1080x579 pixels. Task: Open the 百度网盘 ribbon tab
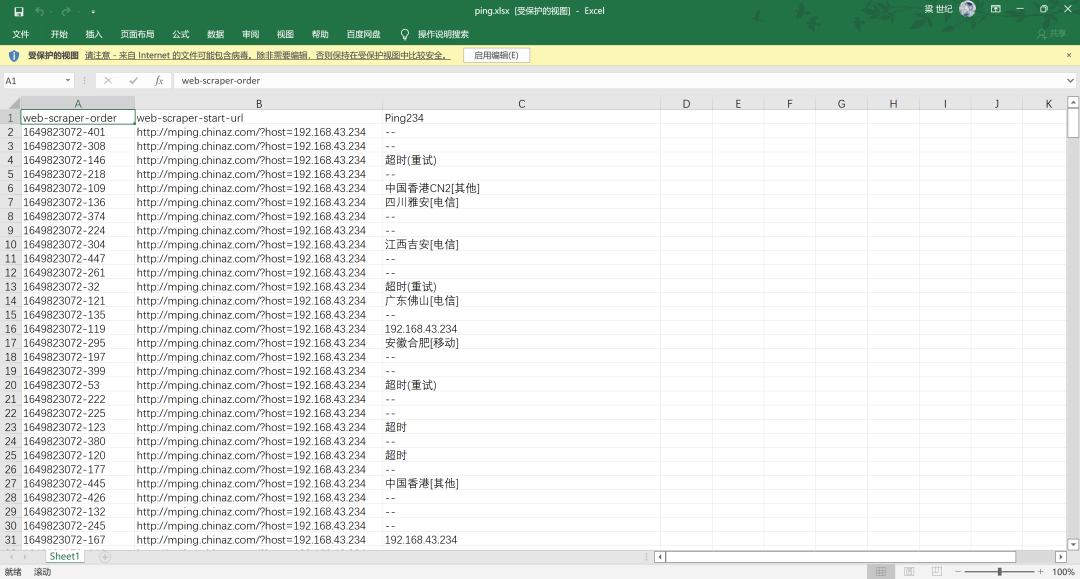pyautogui.click(x=363, y=34)
